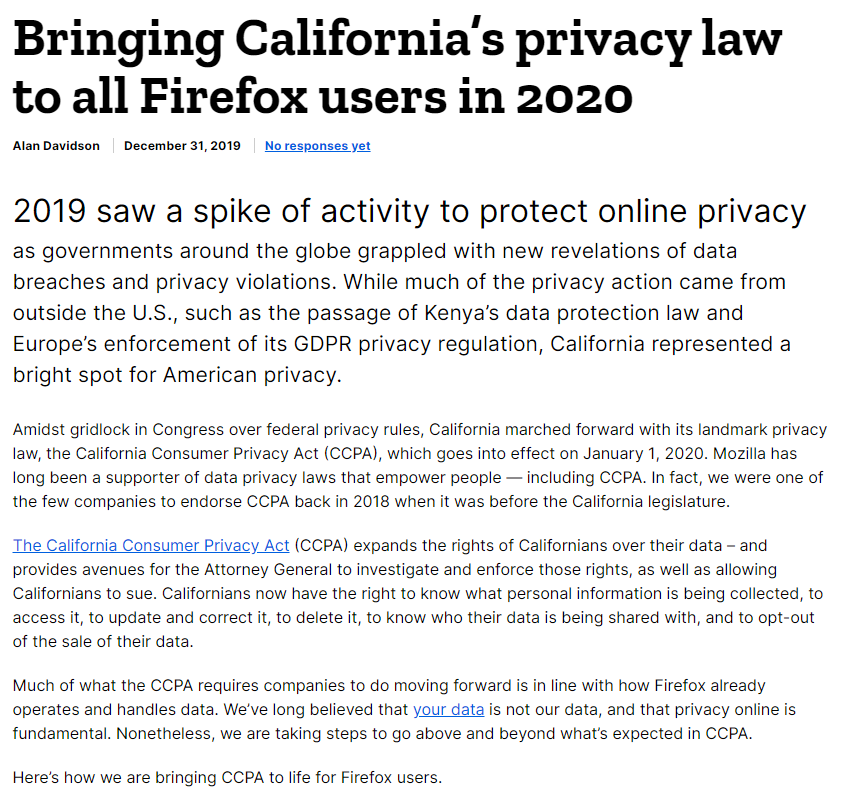
Task: Open The California Consumer Privacy Act link
Action: click(151, 546)
